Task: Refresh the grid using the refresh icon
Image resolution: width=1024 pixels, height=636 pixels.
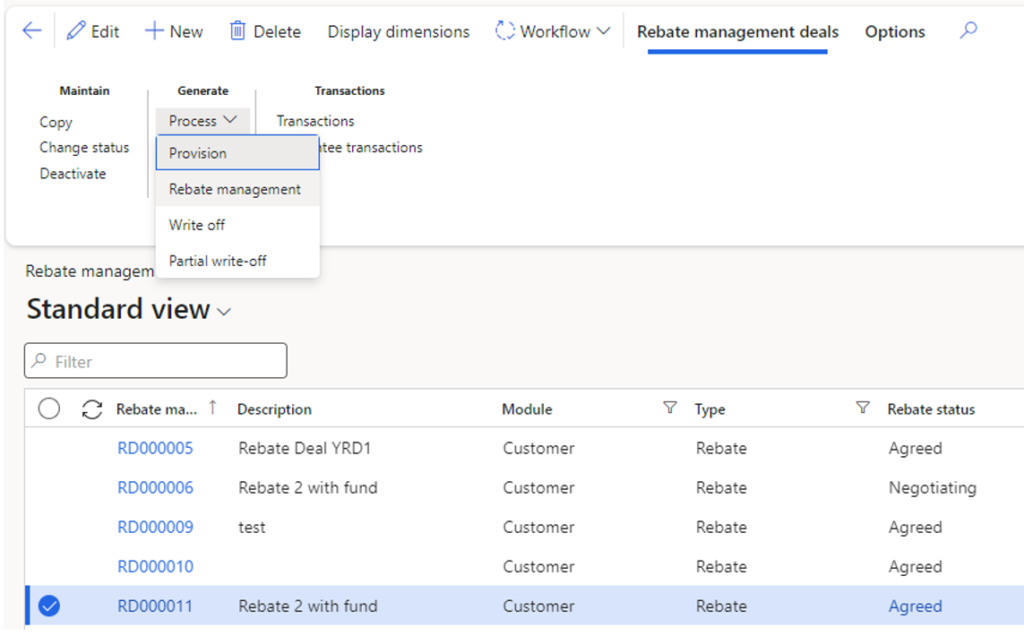Action: pos(90,409)
